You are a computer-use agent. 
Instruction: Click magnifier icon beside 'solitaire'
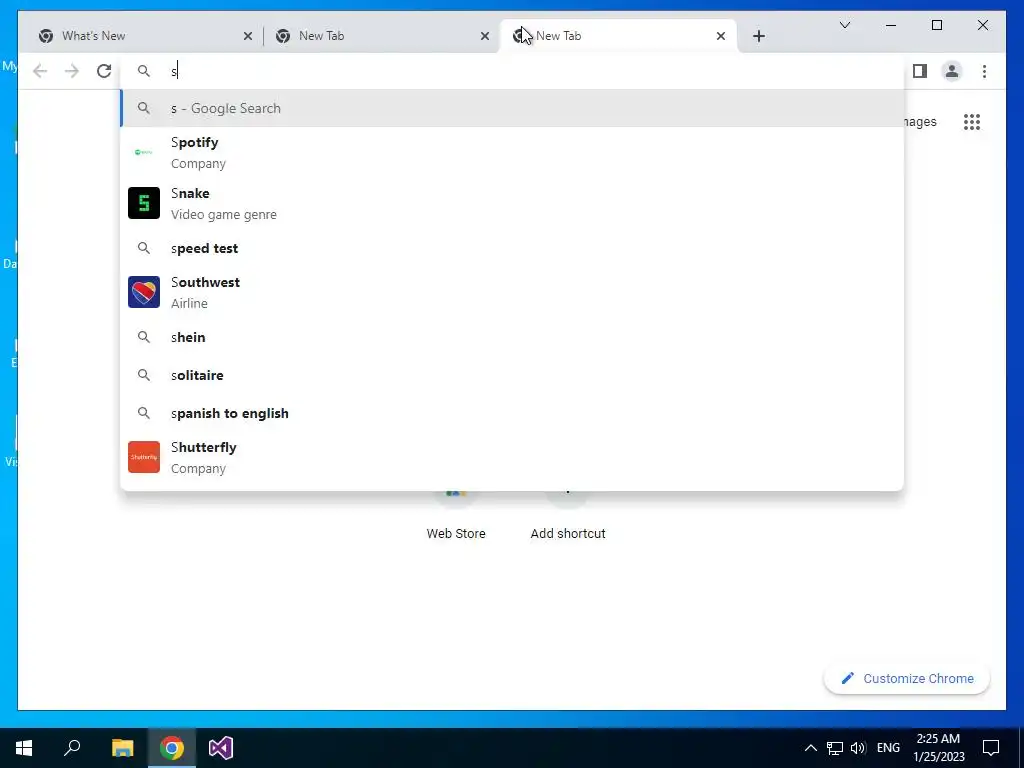pos(144,375)
